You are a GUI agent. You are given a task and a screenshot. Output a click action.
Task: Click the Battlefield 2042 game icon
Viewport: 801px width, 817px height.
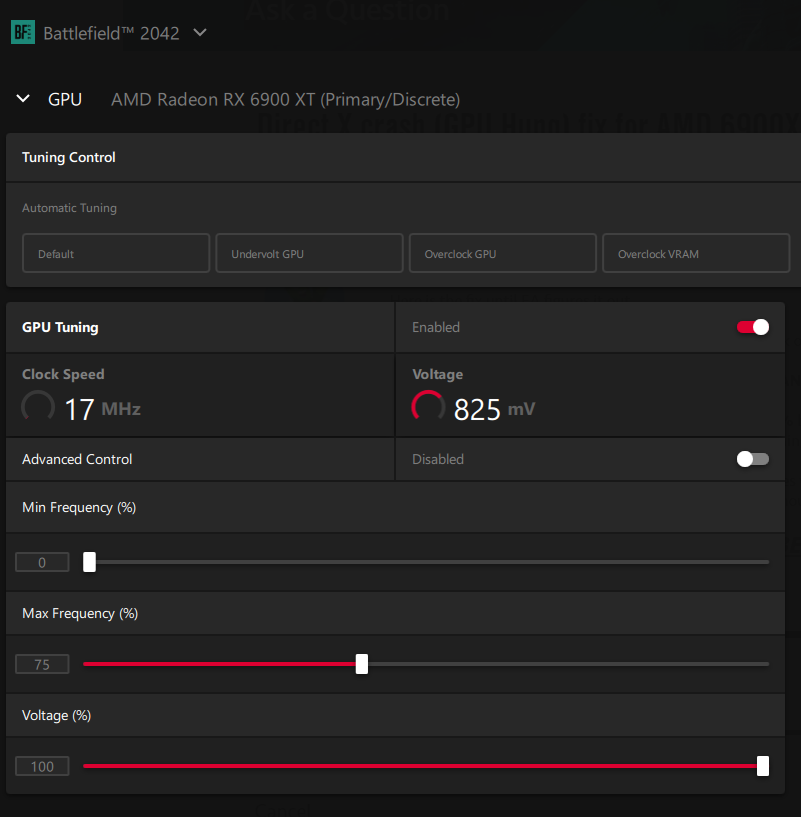pos(23,32)
